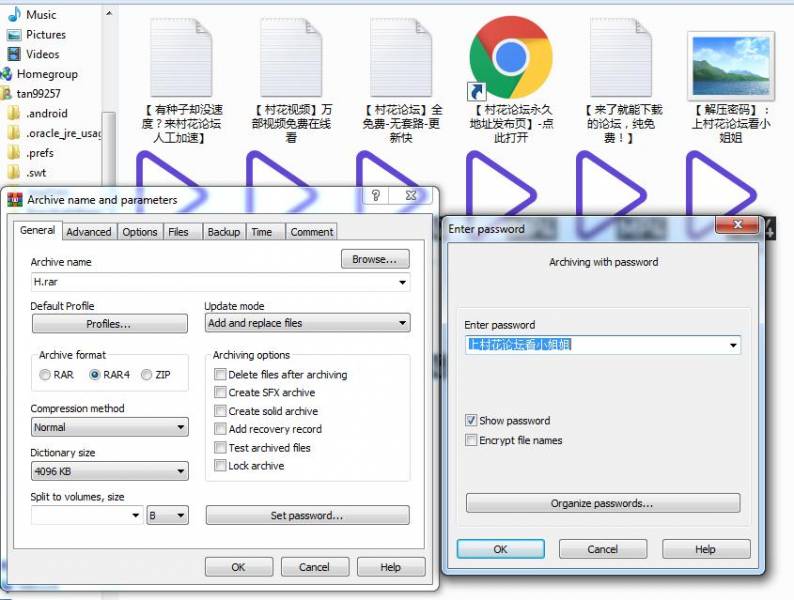Uncheck the Show password checkbox
Screen dimensions: 794x600
click(x=471, y=421)
